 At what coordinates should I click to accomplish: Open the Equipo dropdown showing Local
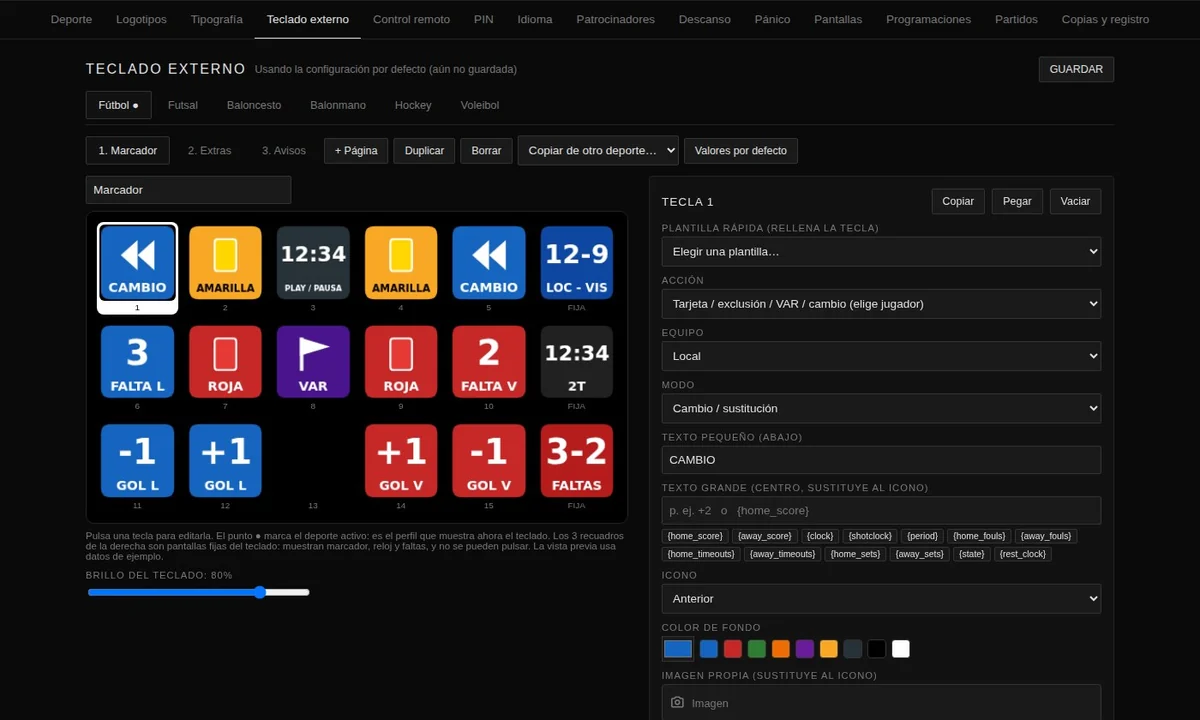point(881,356)
